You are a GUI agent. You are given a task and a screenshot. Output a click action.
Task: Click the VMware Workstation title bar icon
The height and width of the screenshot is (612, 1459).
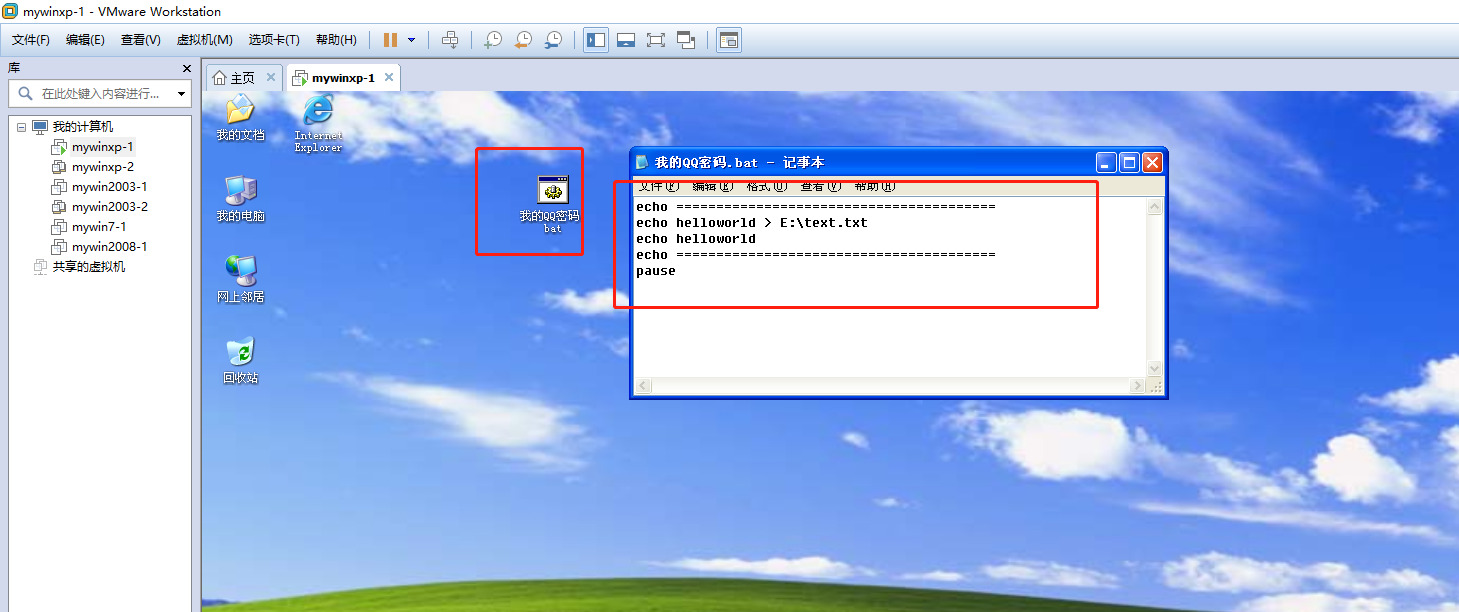click(11, 11)
